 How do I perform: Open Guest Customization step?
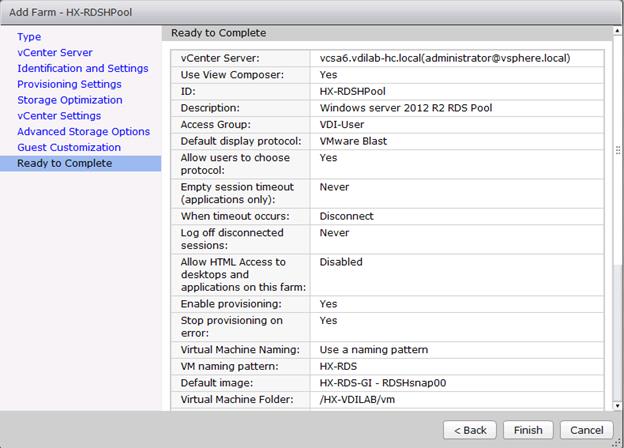[69, 148]
